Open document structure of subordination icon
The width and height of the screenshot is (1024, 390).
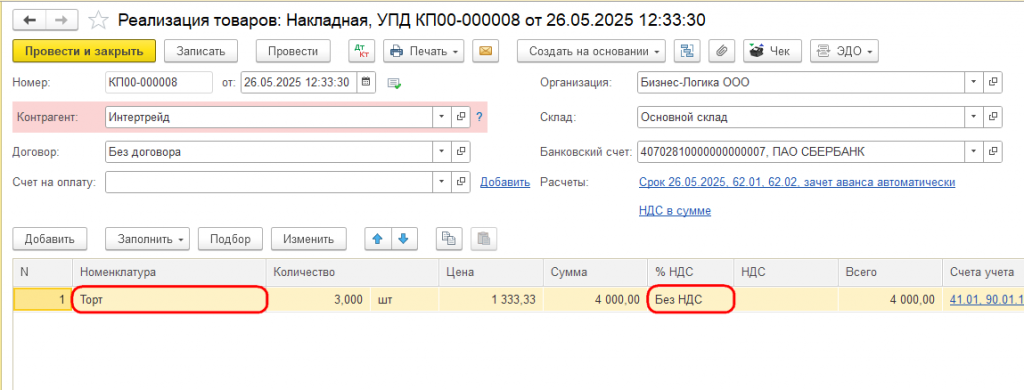[686, 50]
